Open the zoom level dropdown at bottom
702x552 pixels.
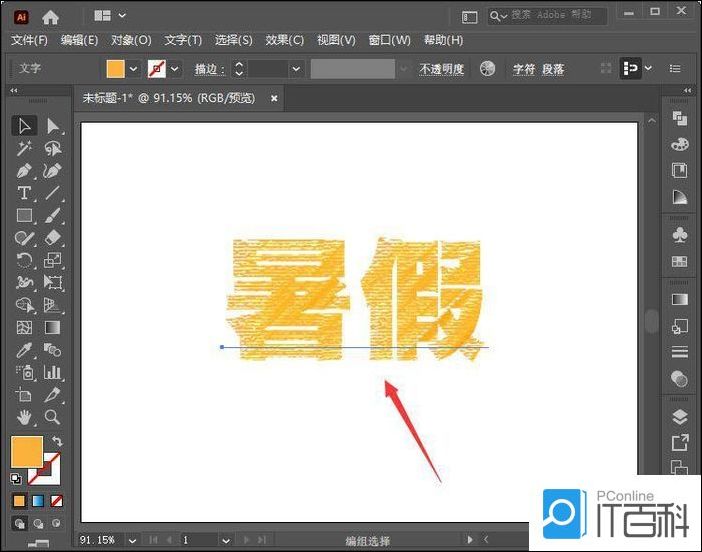pos(132,540)
